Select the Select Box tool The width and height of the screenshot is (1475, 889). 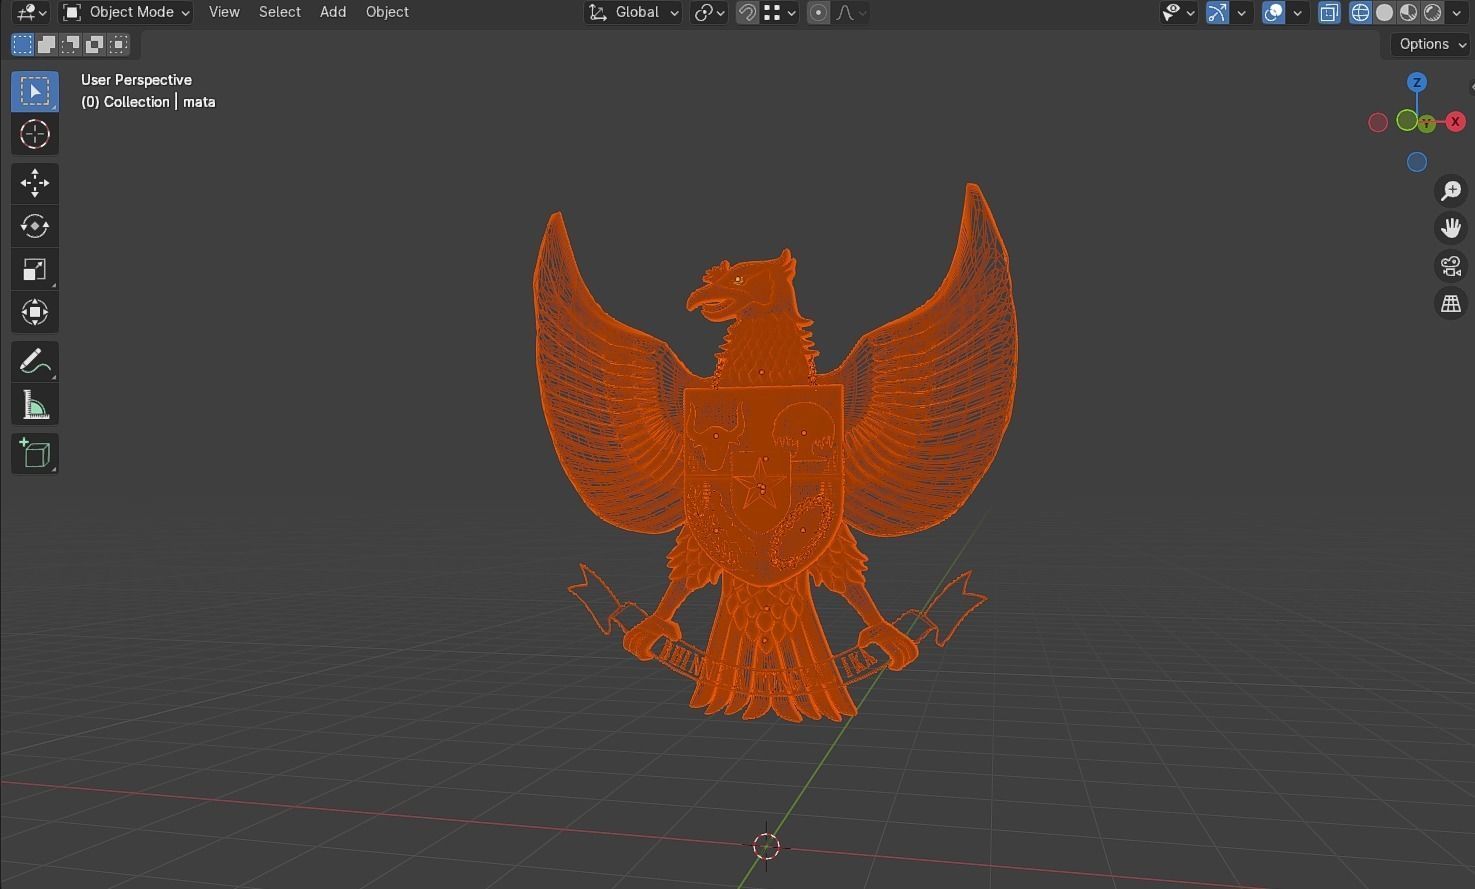(35, 91)
